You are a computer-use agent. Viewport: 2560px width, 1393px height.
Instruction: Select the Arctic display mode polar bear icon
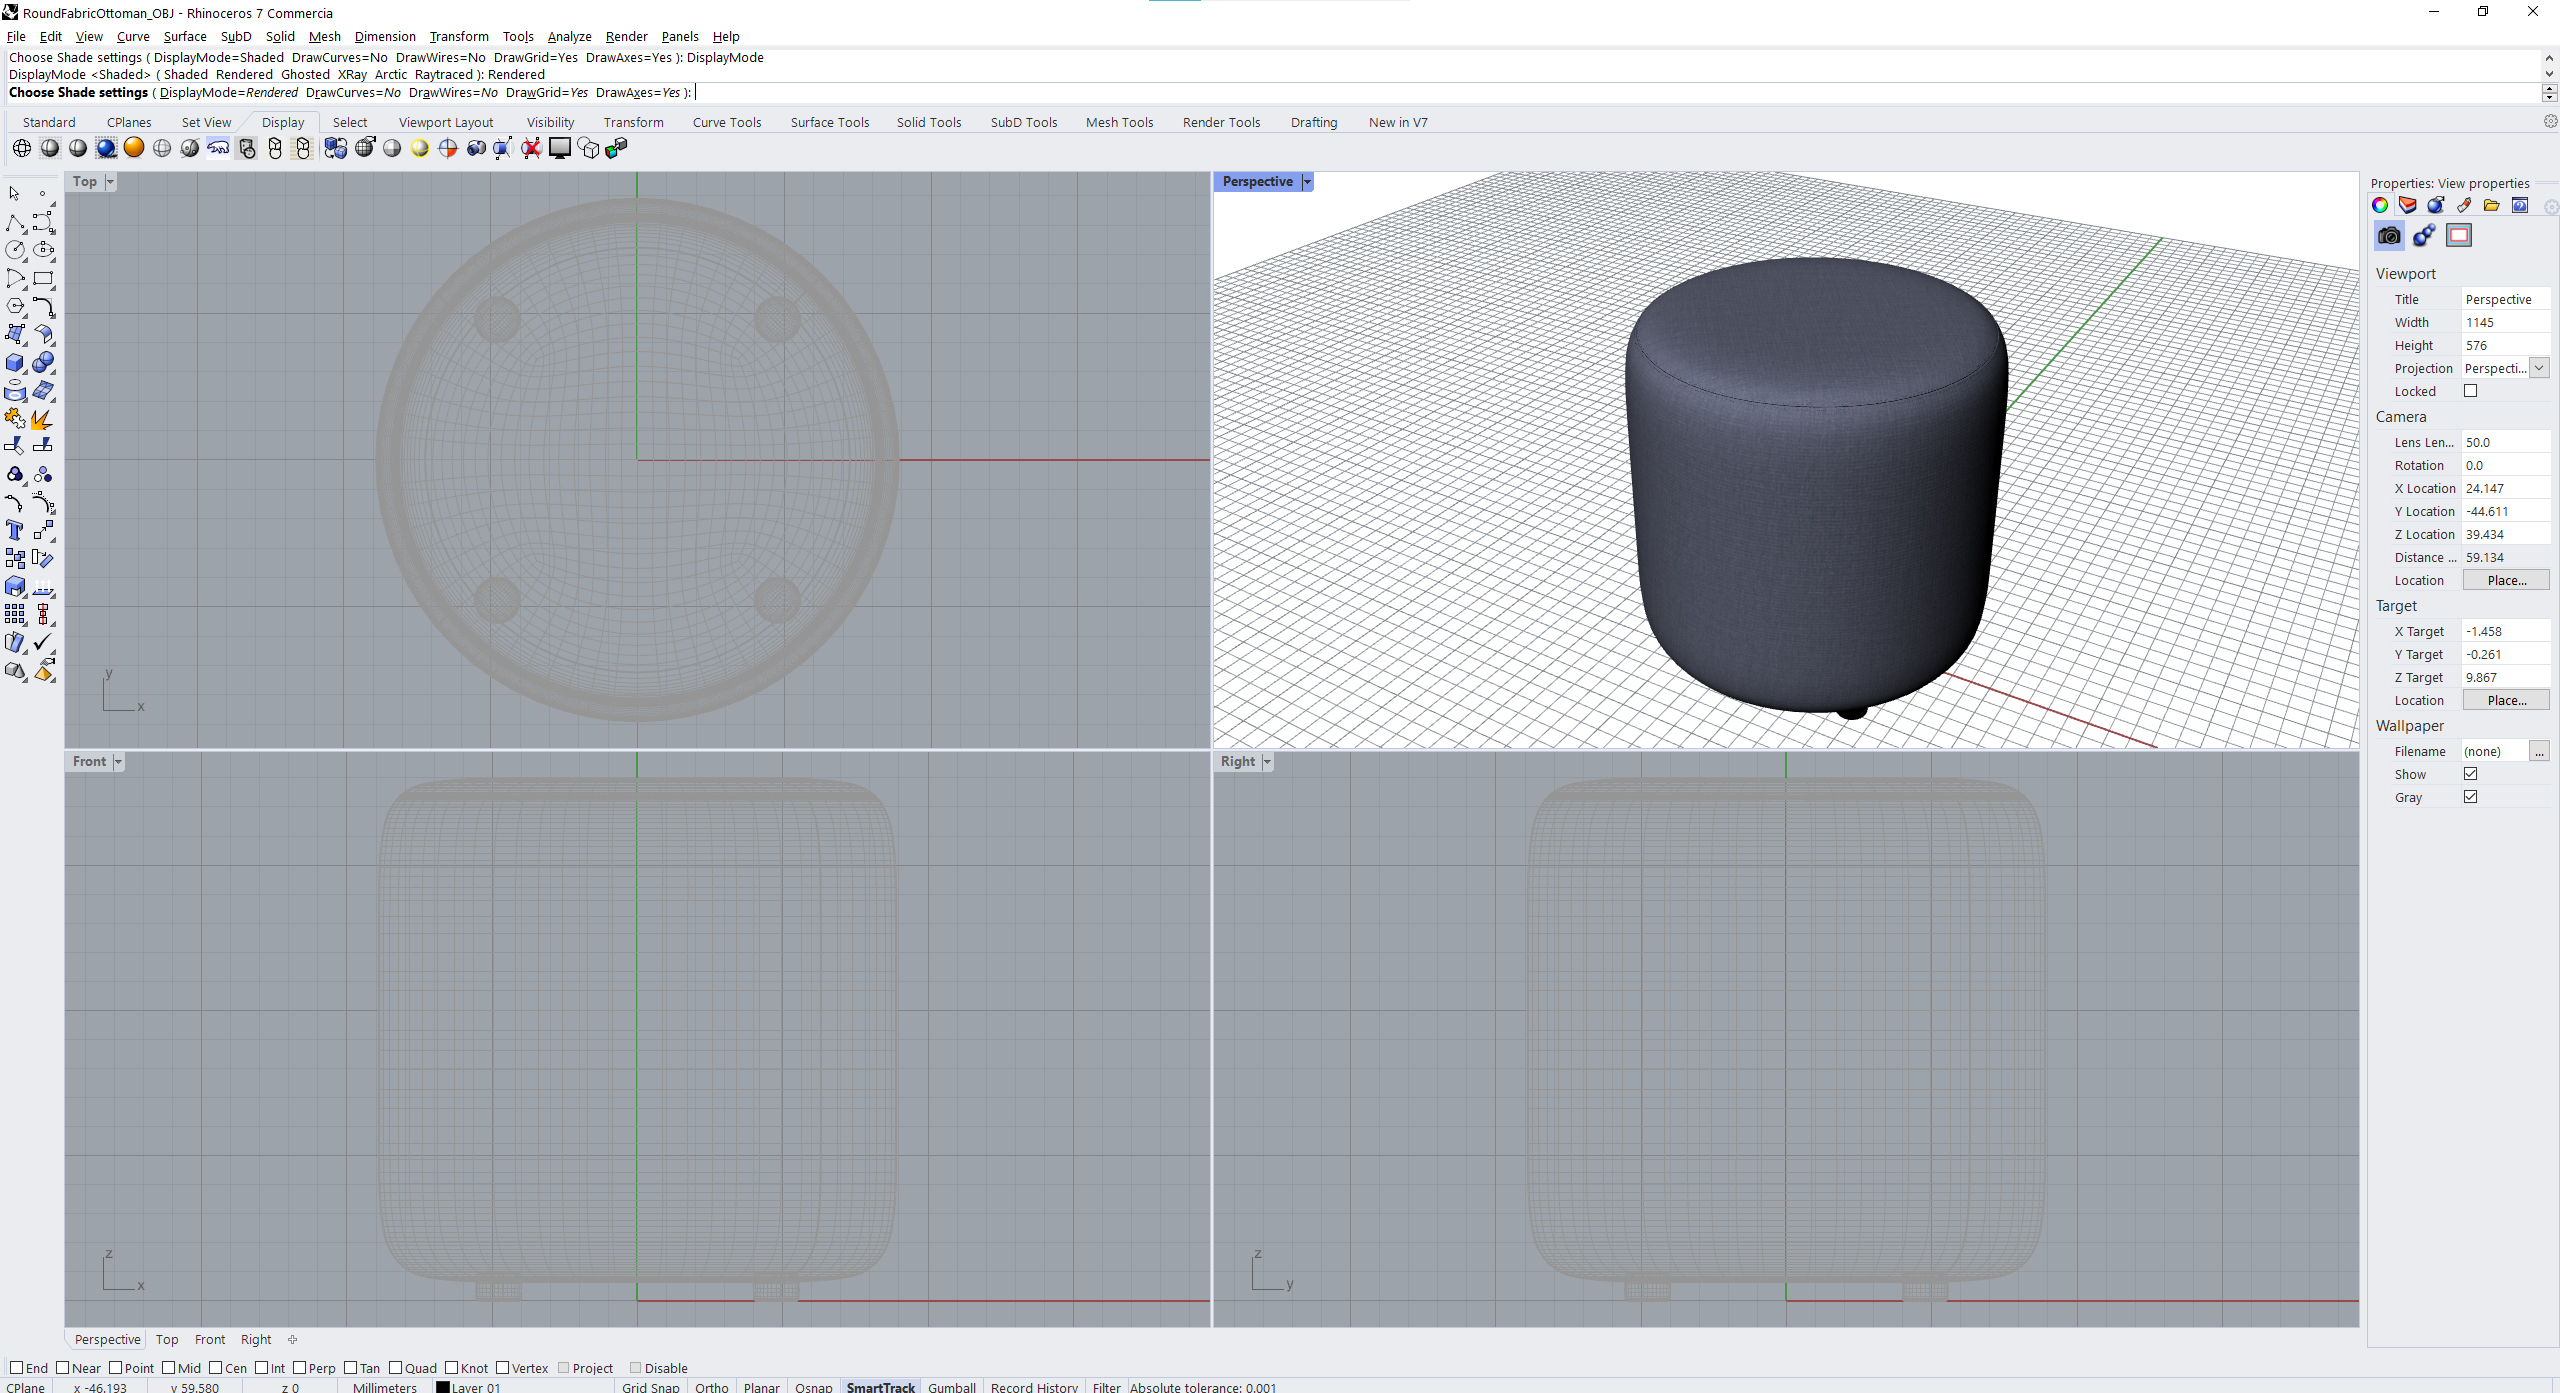click(x=218, y=148)
